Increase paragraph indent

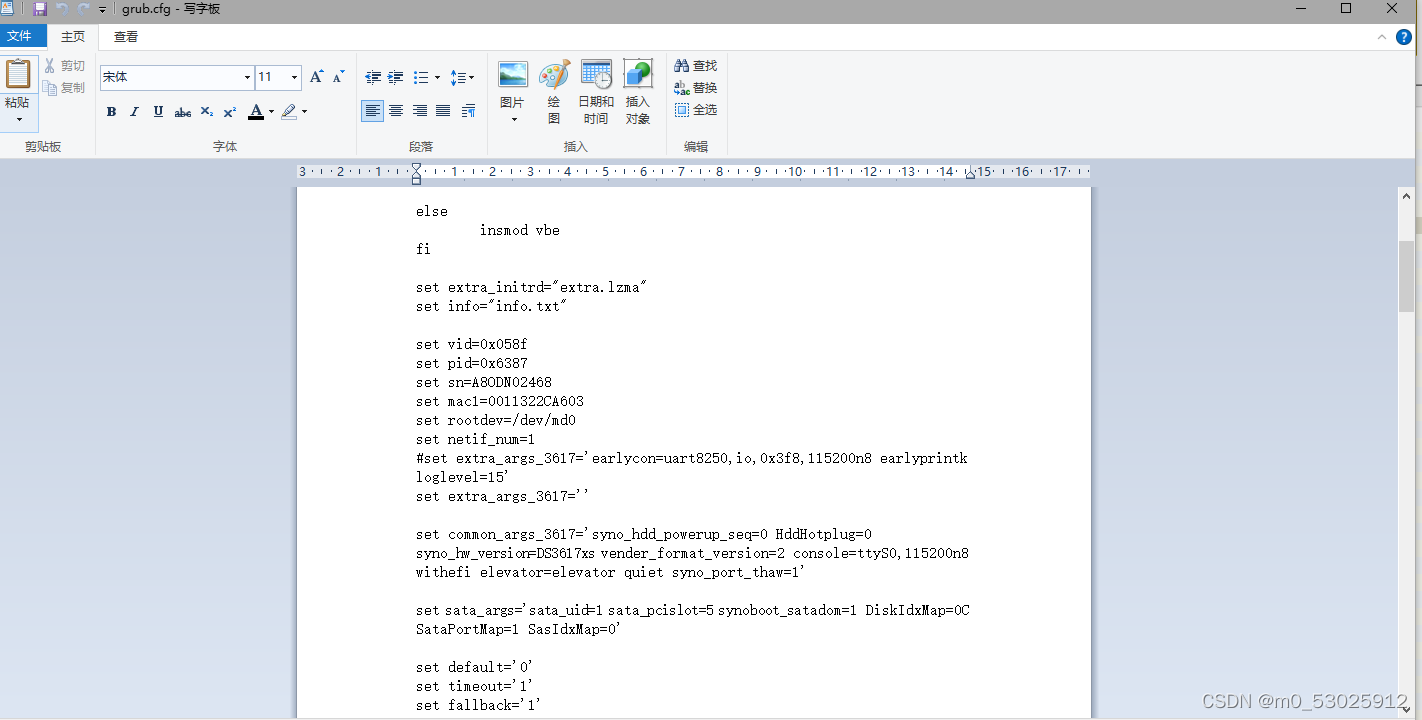396,77
